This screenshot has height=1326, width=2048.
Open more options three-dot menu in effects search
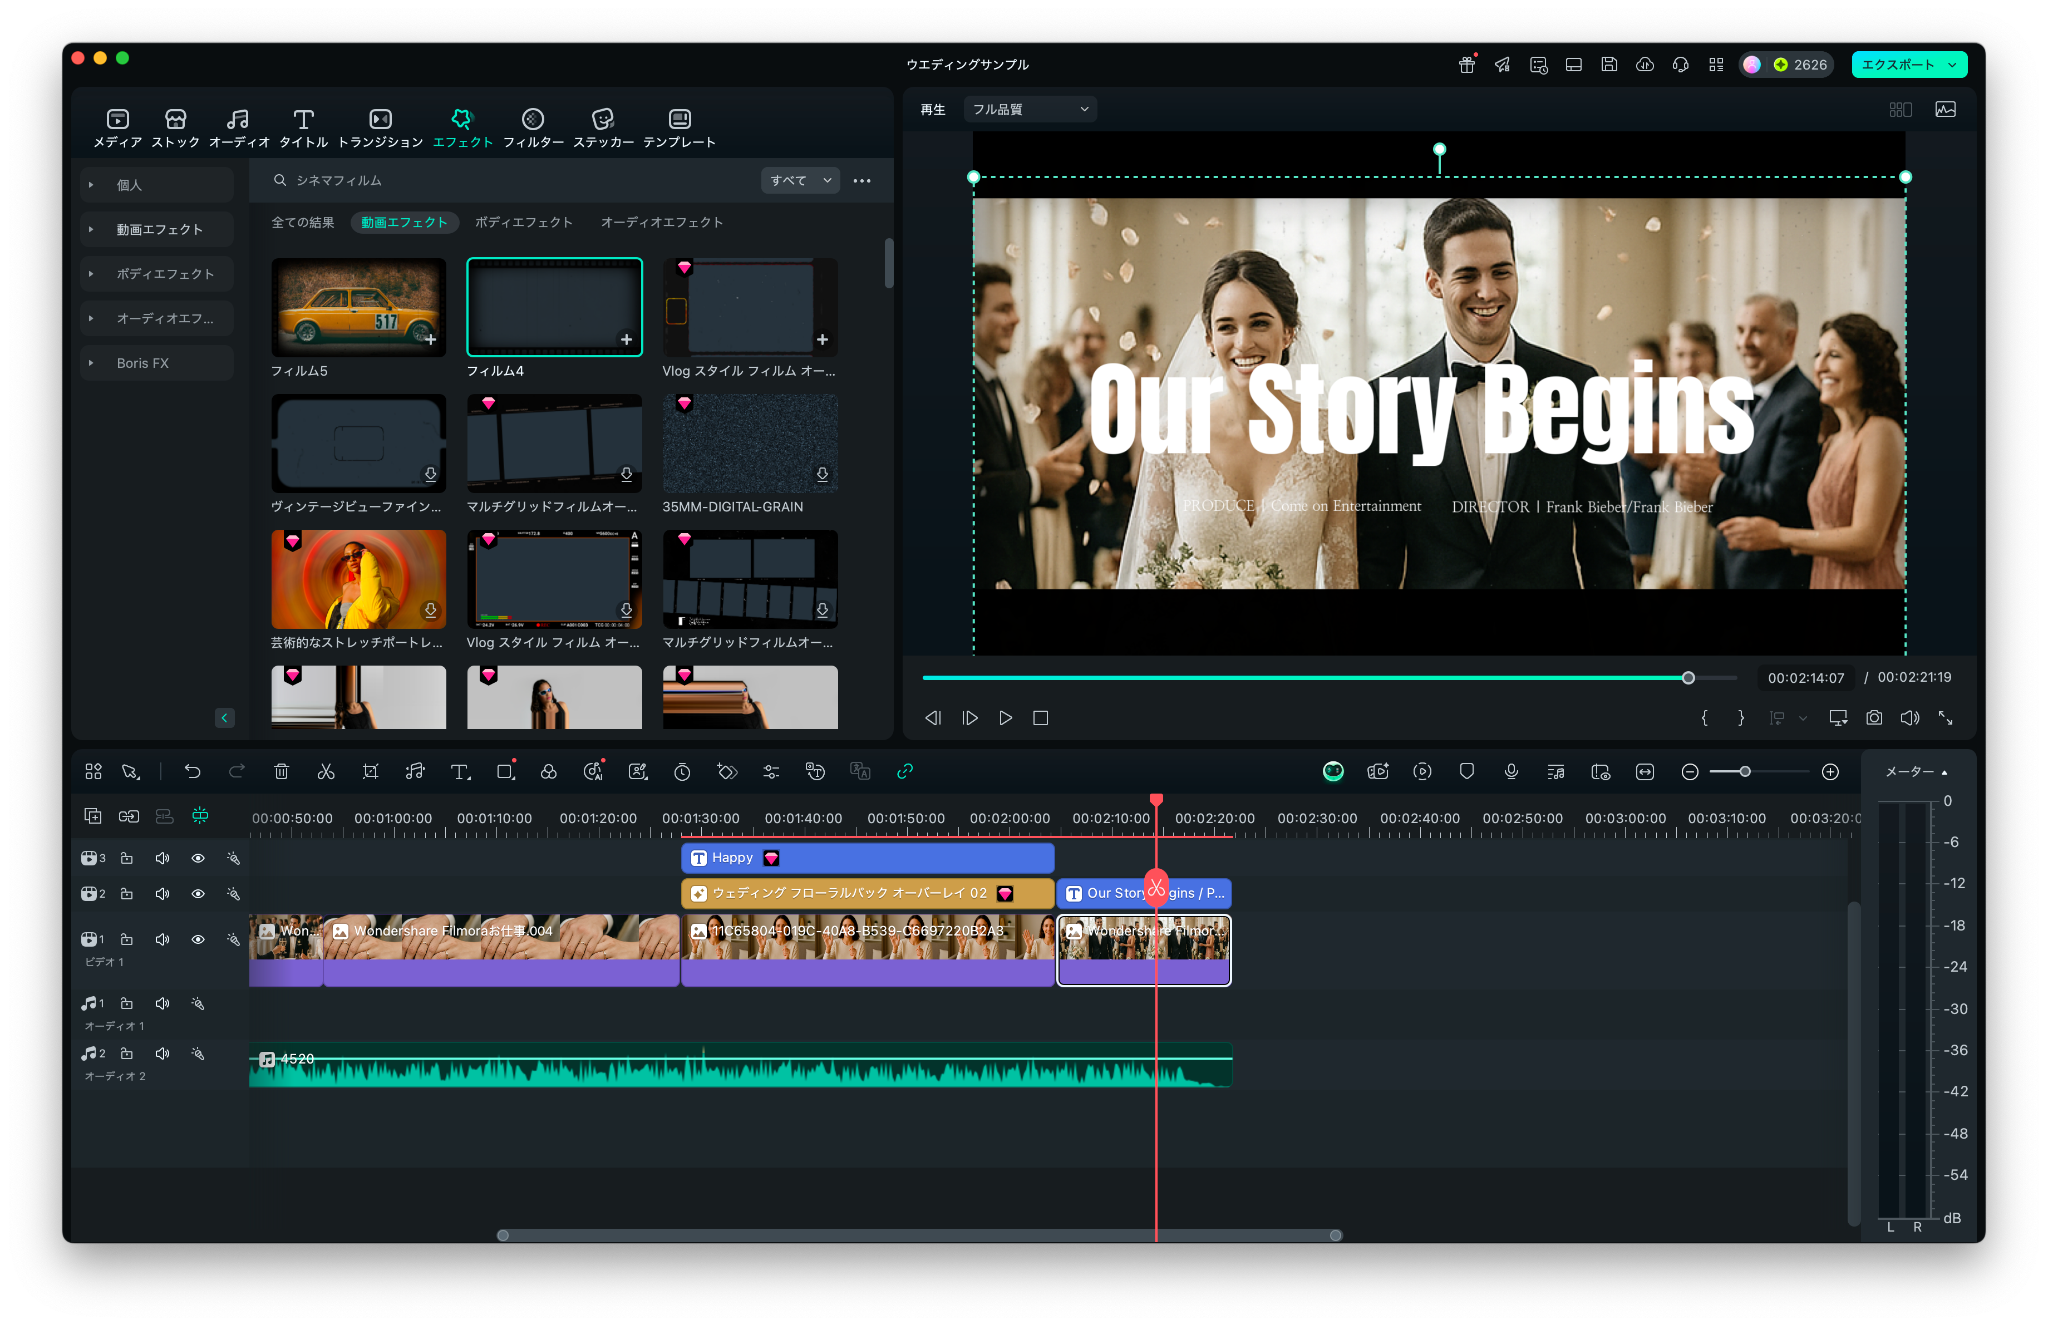click(862, 181)
